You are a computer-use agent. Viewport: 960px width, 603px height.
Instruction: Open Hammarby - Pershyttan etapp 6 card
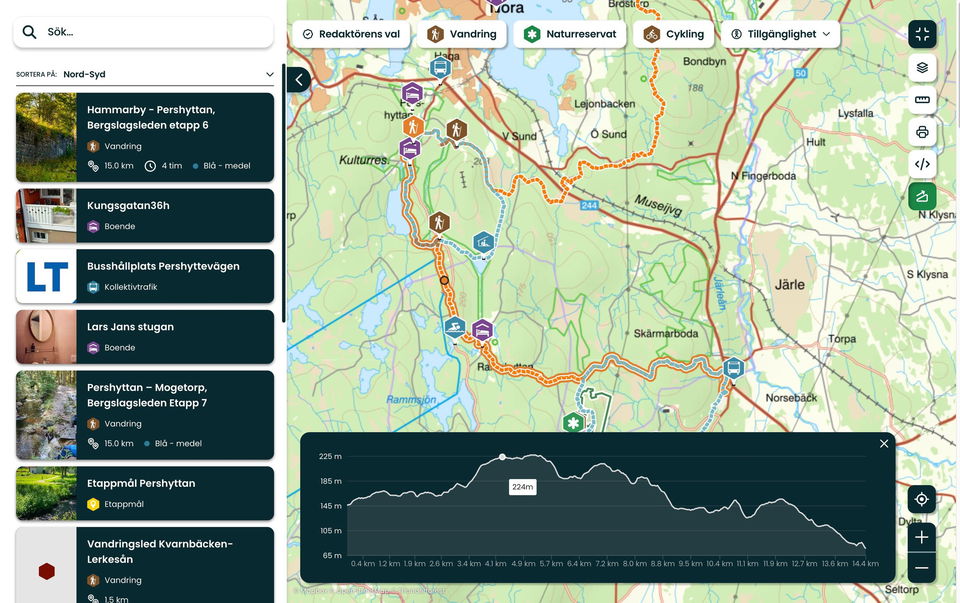(145, 137)
